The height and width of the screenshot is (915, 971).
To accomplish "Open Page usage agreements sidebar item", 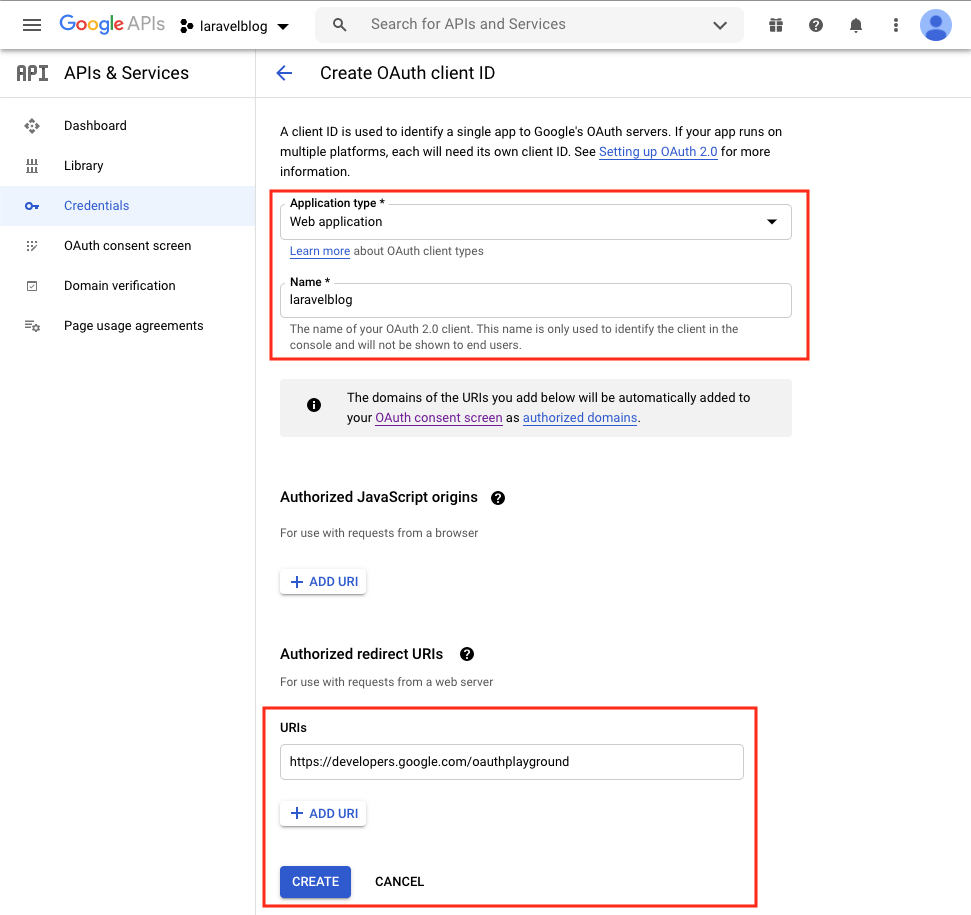I will (x=128, y=326).
